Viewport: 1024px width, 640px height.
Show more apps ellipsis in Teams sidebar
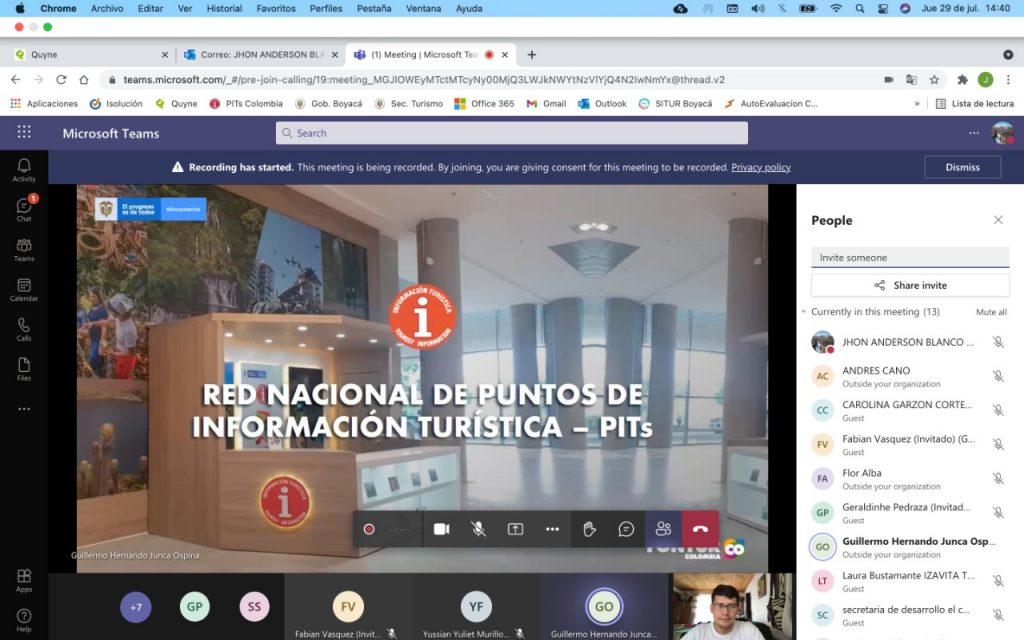coord(24,409)
